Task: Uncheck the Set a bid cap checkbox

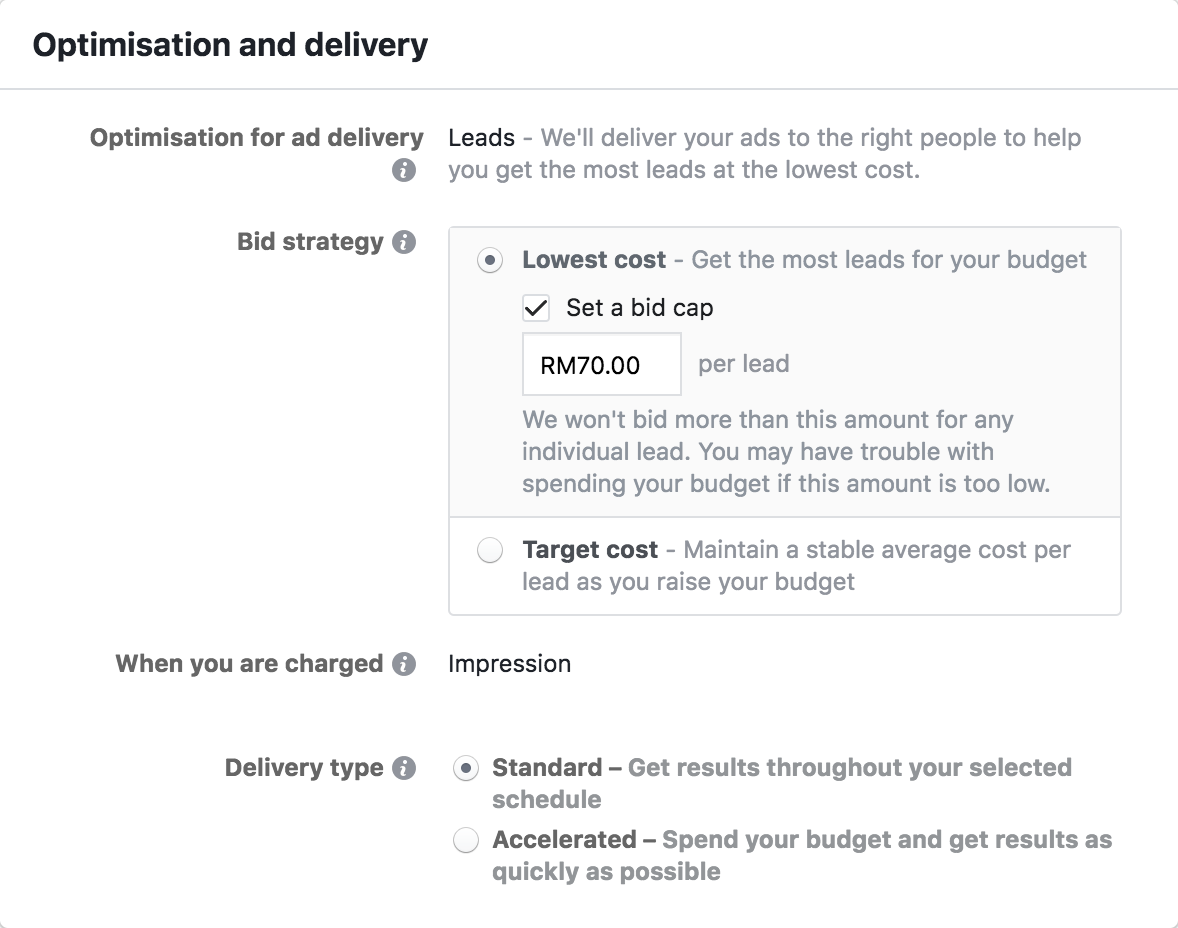Action: tap(536, 308)
